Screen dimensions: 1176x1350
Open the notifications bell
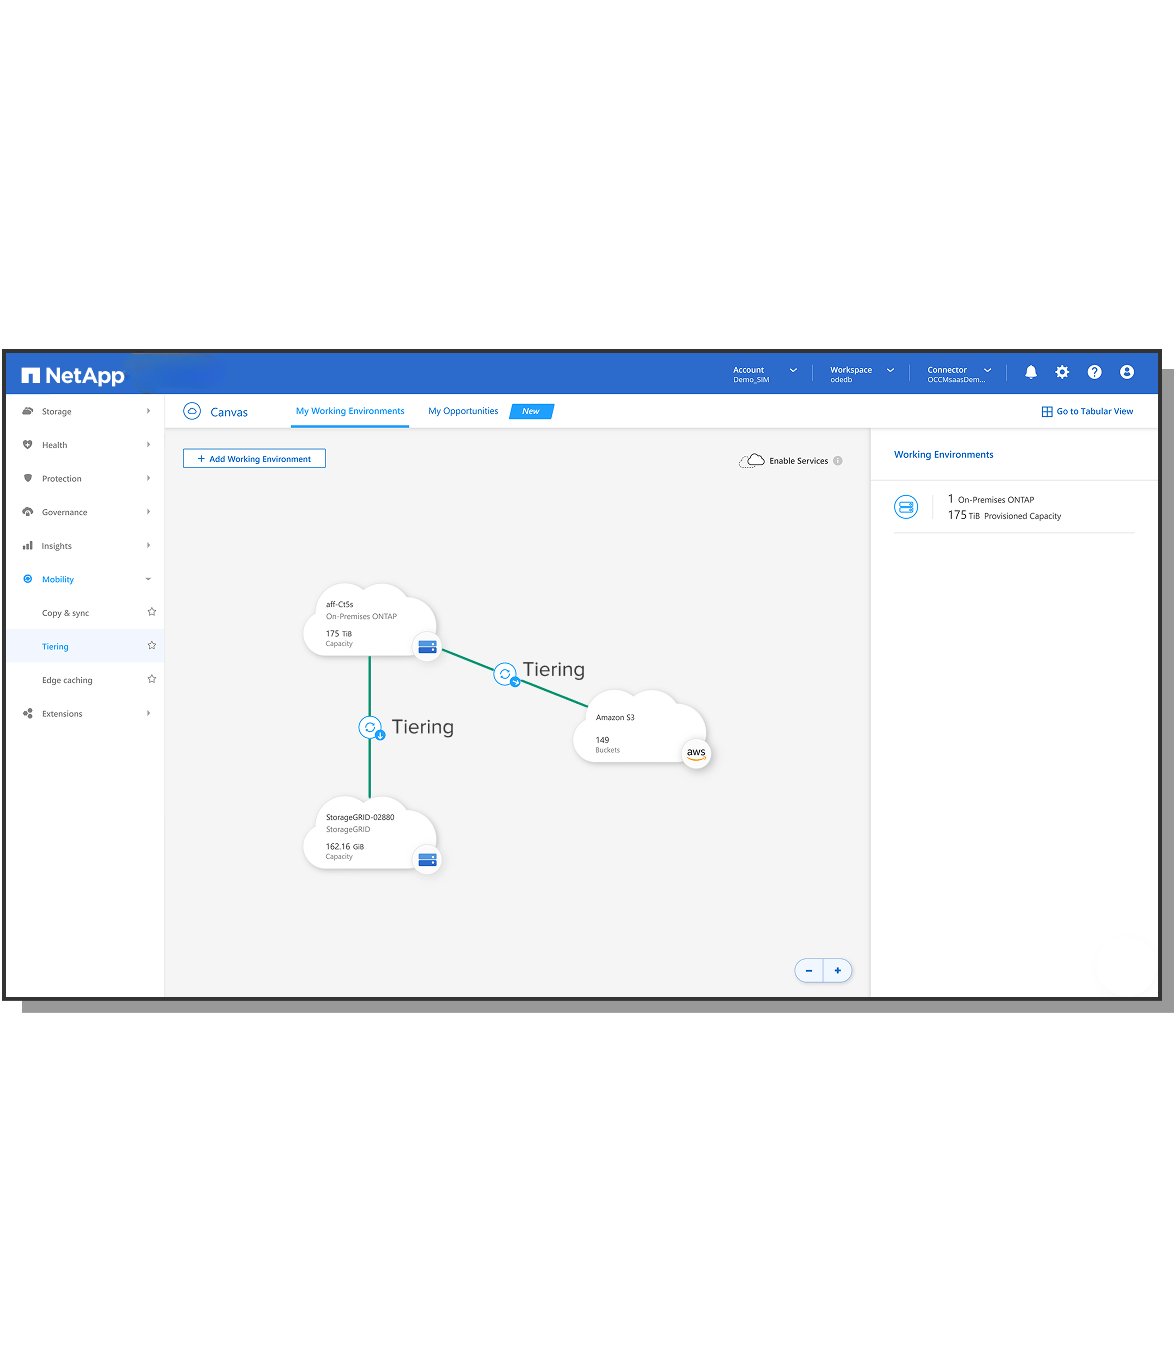point(1031,372)
